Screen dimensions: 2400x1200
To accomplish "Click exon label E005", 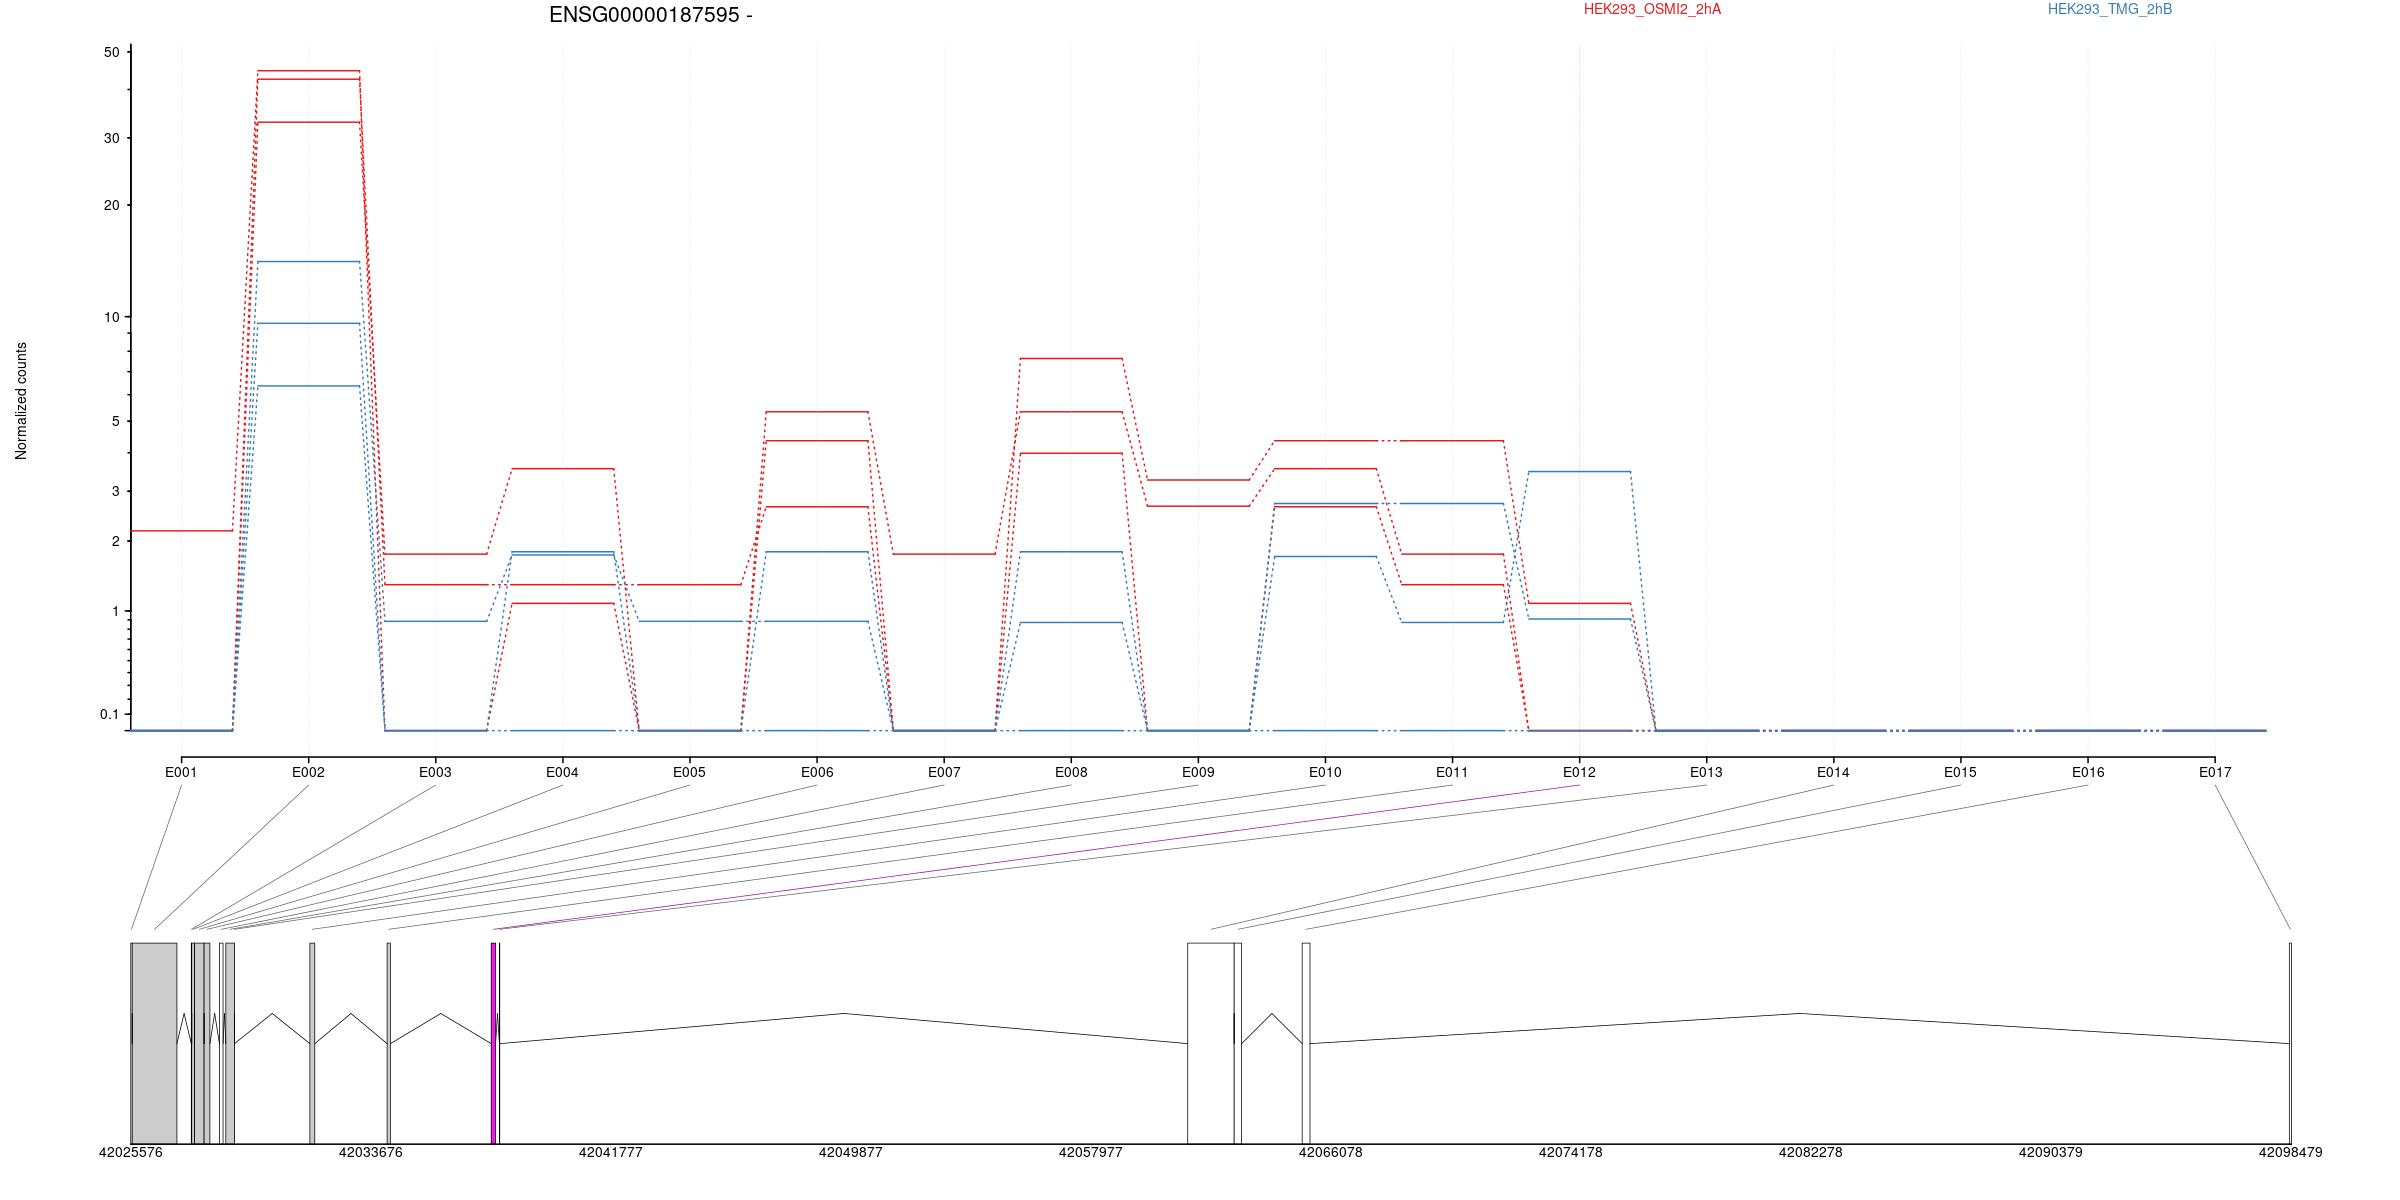I will click(689, 772).
